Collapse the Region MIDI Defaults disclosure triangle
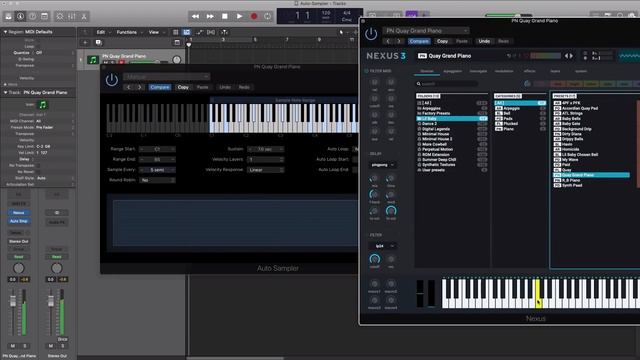The image size is (640, 360). (x=5, y=31)
